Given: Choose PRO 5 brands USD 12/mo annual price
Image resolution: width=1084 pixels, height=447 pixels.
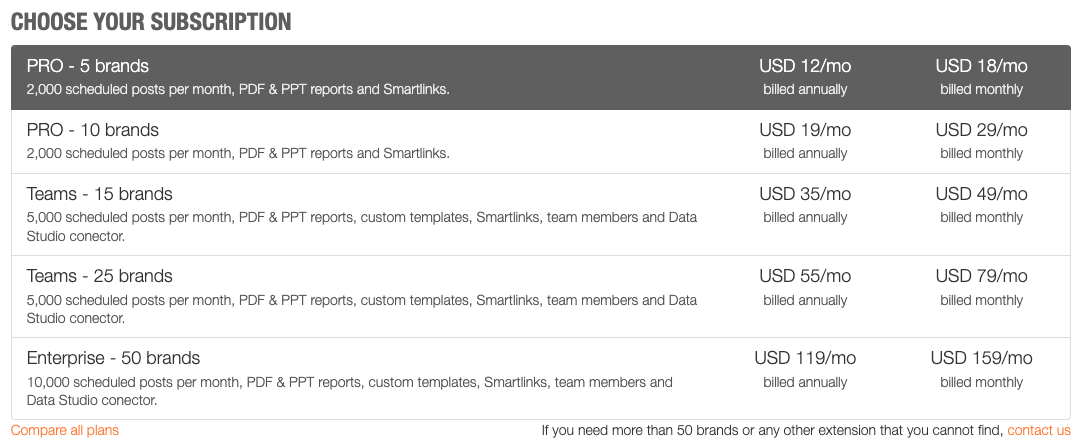Looking at the screenshot, I should click(x=805, y=76).
